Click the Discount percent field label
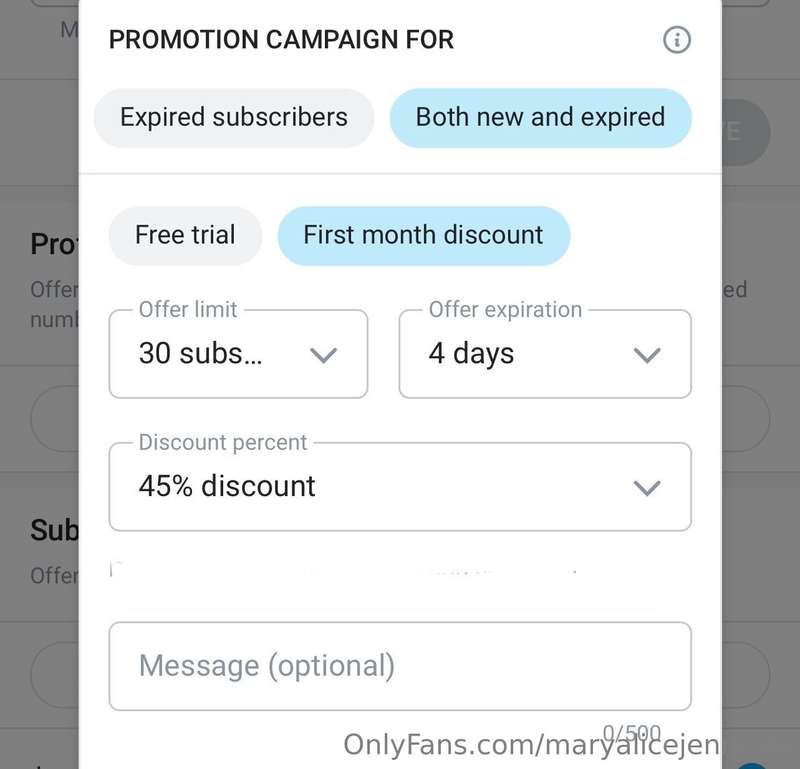The width and height of the screenshot is (800, 769). click(x=222, y=442)
